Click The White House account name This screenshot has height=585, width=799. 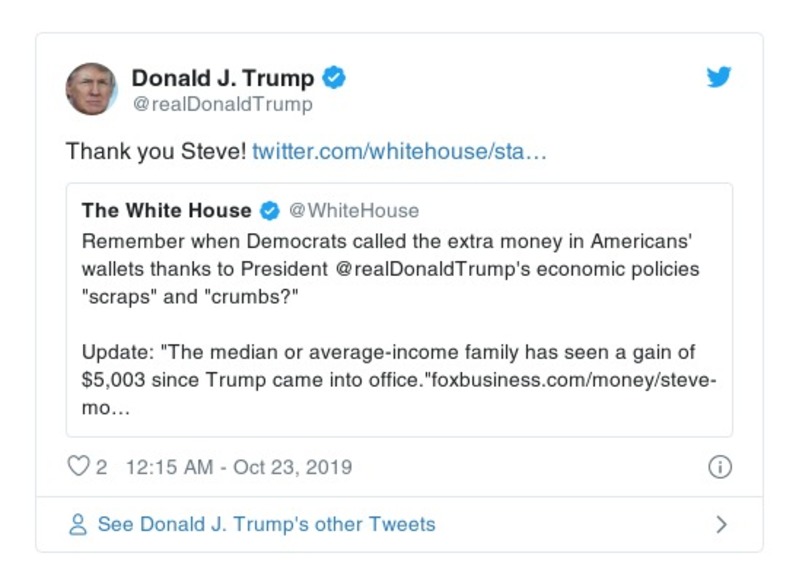166,210
